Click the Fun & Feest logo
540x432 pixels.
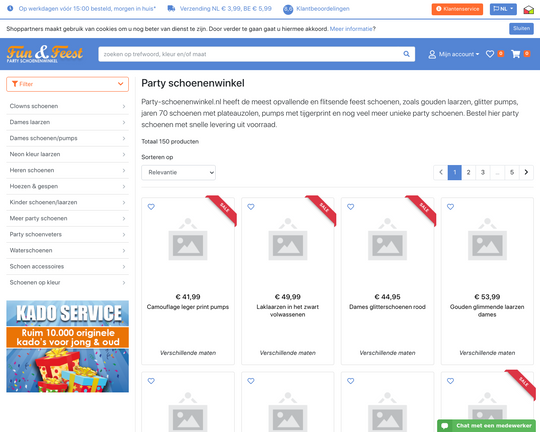click(x=45, y=54)
